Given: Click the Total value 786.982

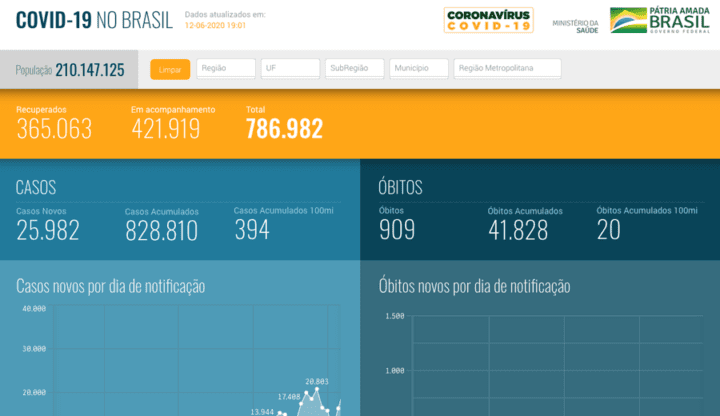Looking at the screenshot, I should pos(284,129).
